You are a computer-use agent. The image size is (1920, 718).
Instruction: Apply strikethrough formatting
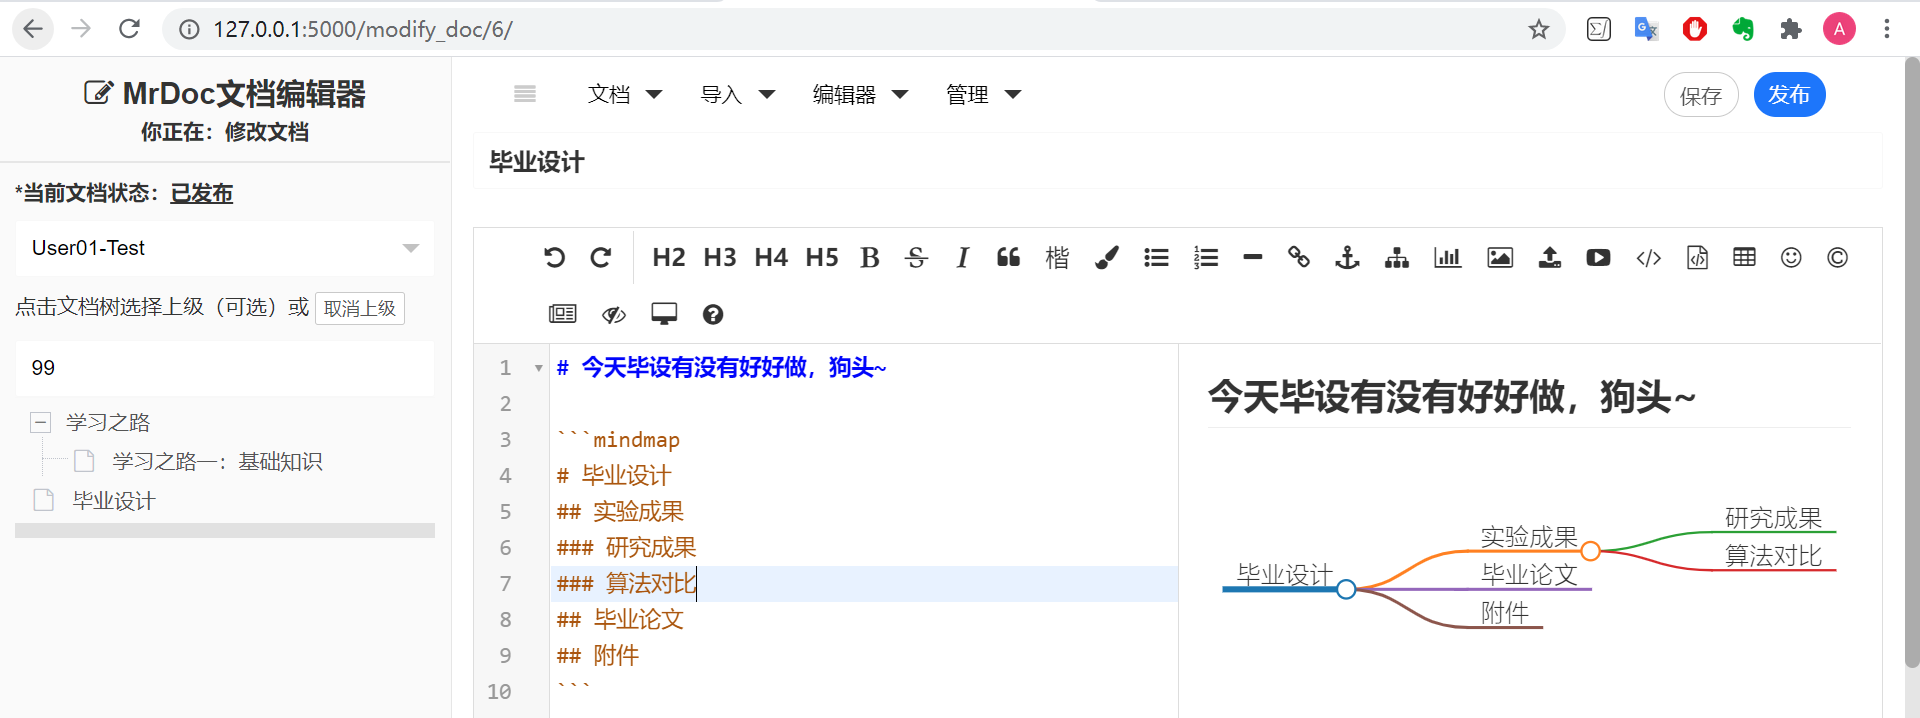click(916, 257)
